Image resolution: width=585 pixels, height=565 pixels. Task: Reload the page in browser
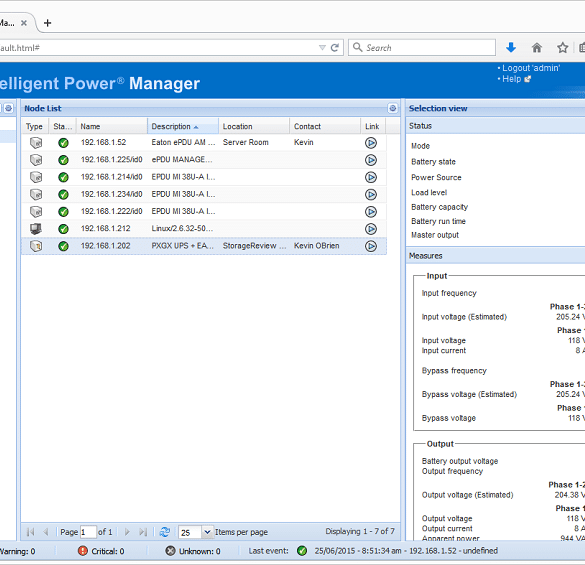click(x=335, y=48)
